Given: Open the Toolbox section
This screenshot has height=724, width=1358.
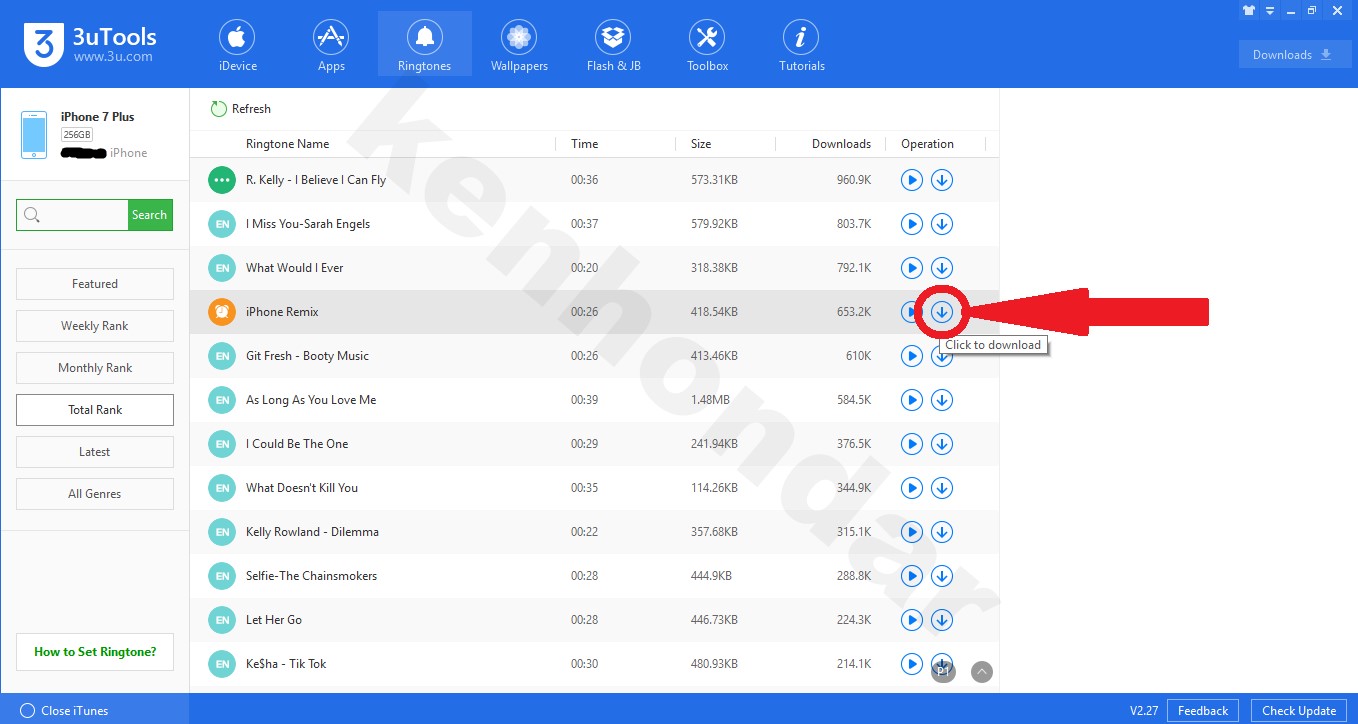Looking at the screenshot, I should tap(707, 46).
